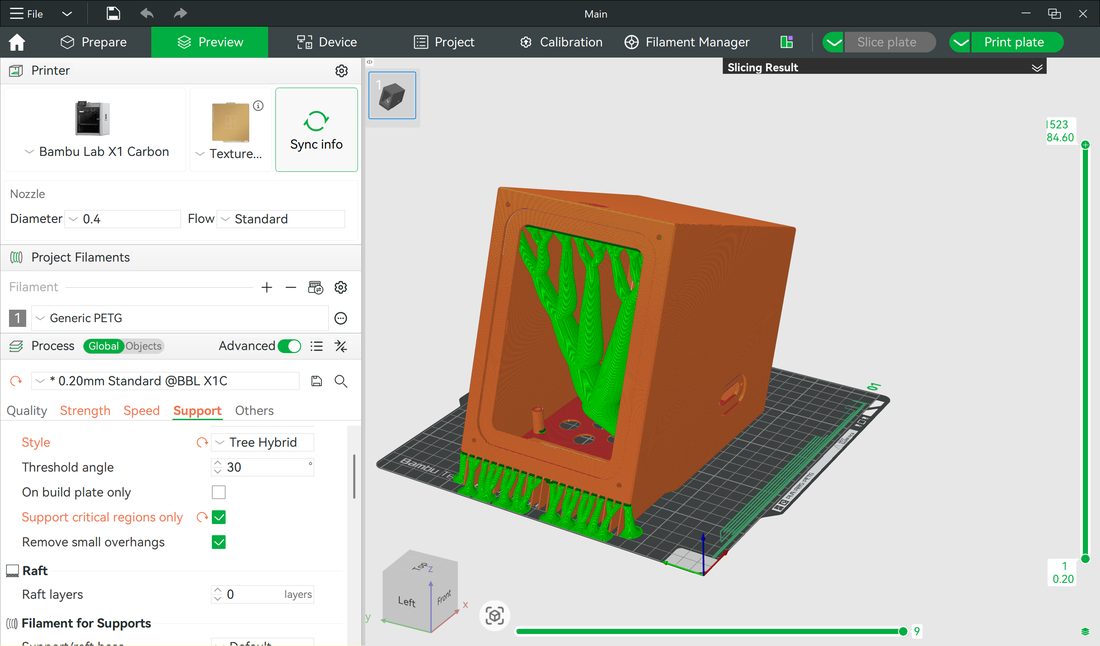Open the Generic PETG filament dropdown
Image resolution: width=1100 pixels, height=646 pixels.
click(180, 318)
